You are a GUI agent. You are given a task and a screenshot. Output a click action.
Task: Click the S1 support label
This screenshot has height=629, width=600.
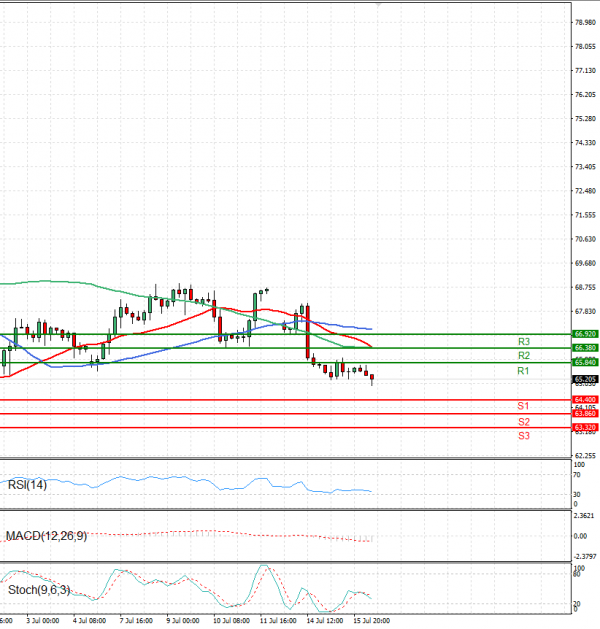[523, 406]
